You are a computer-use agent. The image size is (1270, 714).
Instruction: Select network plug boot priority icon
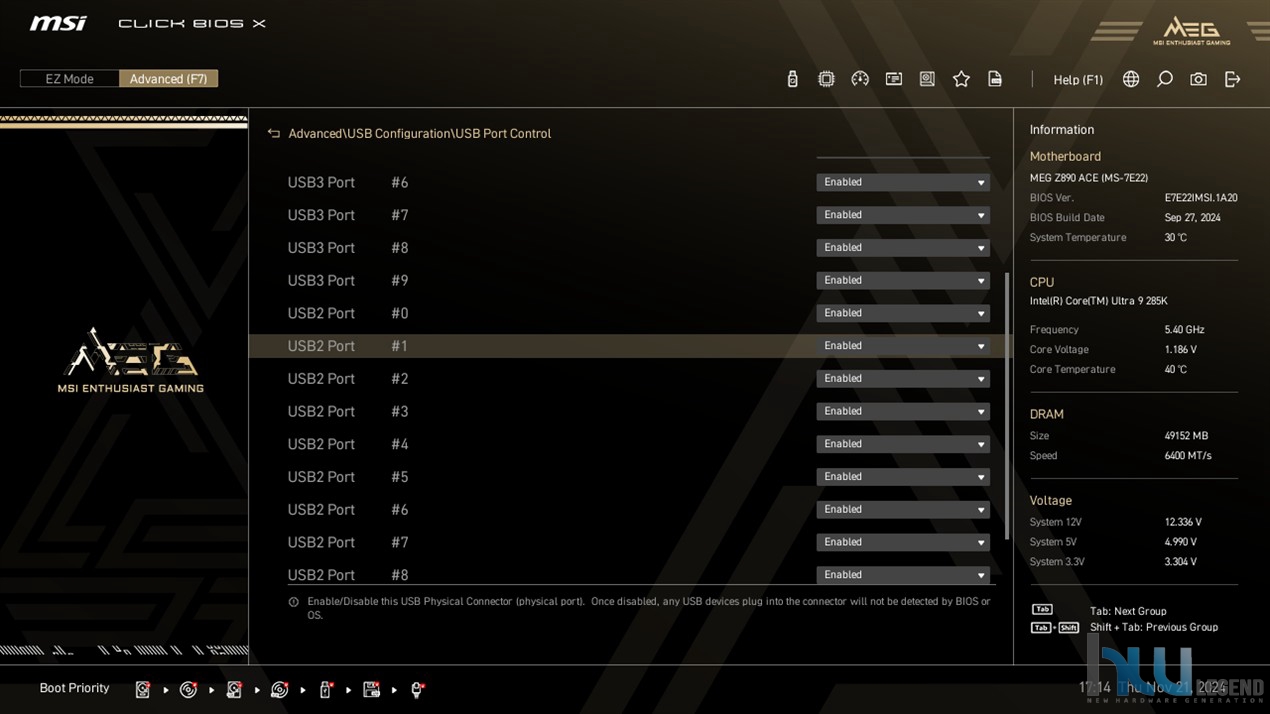click(417, 689)
